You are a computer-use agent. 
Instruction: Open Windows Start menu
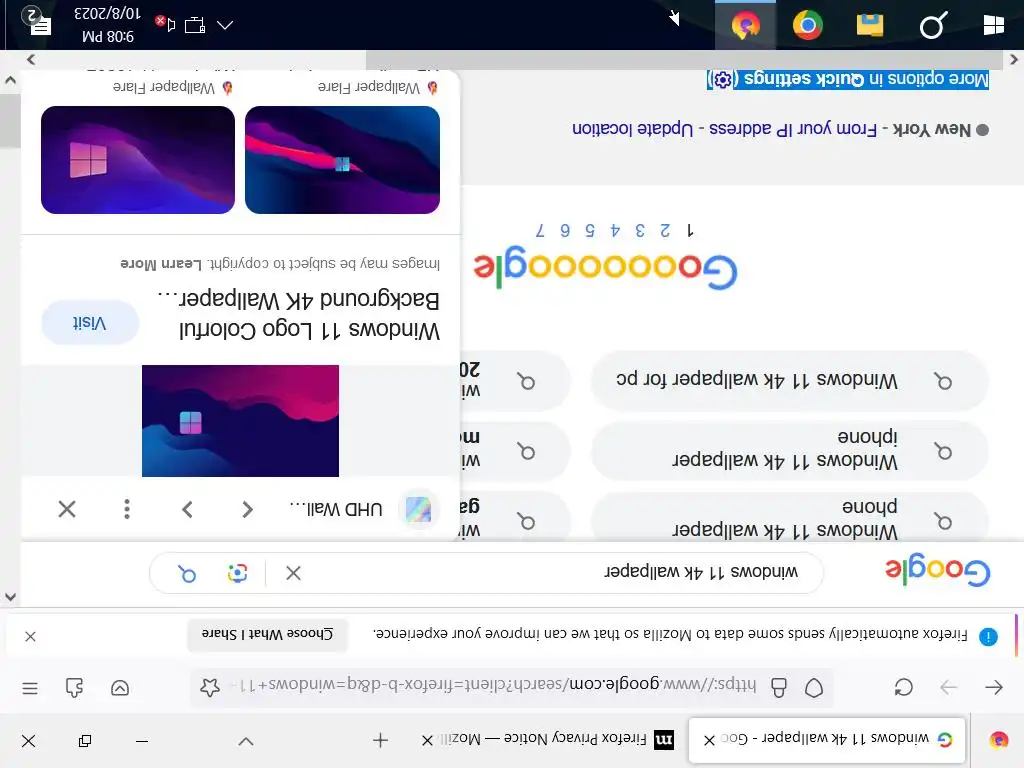click(x=993, y=25)
